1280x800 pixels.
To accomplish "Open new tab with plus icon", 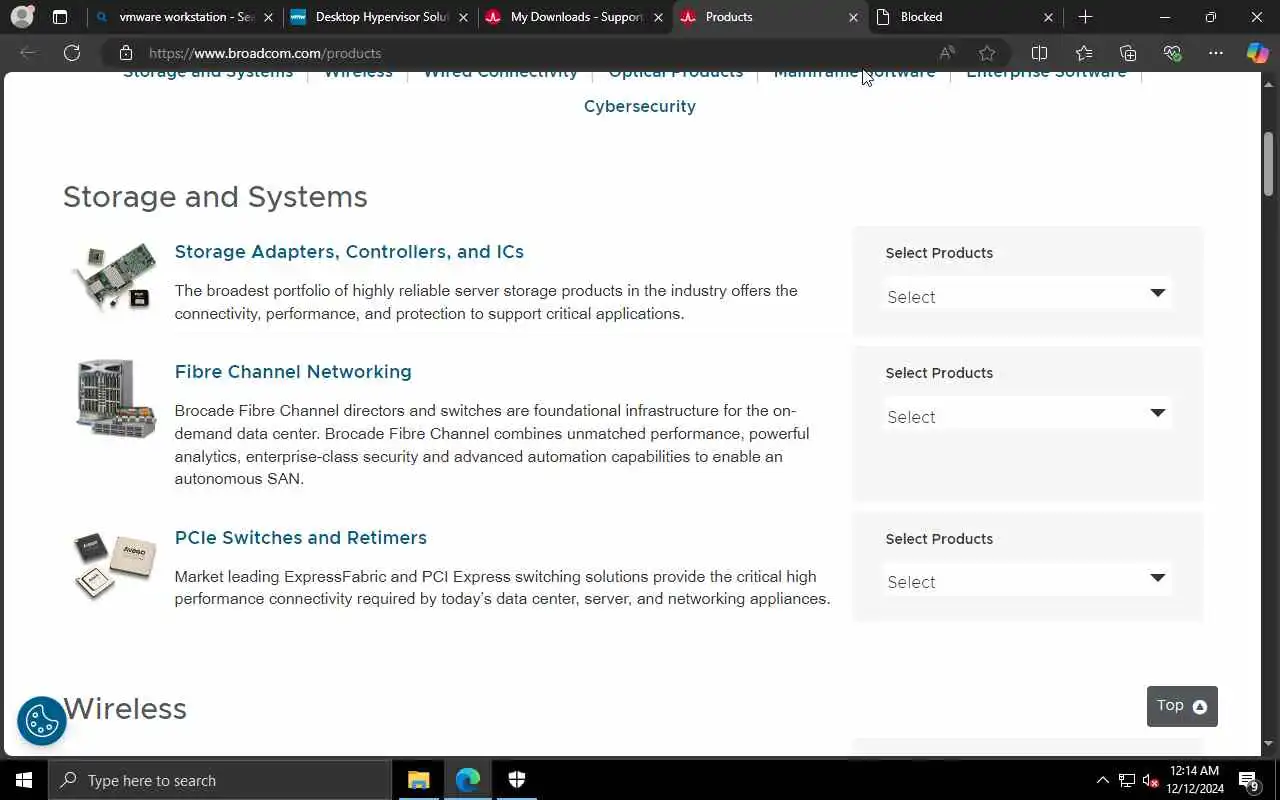I will click(x=1085, y=17).
